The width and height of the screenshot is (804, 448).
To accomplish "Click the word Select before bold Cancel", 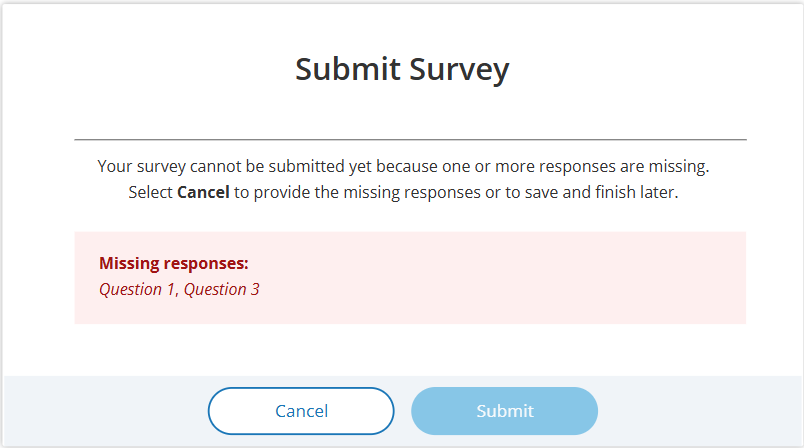I will pyautogui.click(x=150, y=192).
